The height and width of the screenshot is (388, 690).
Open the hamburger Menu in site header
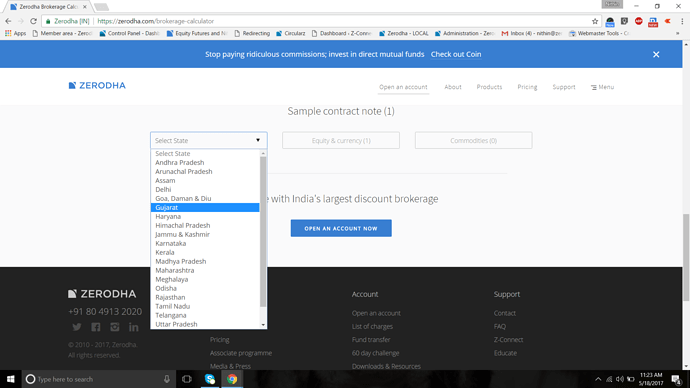[x=602, y=87]
